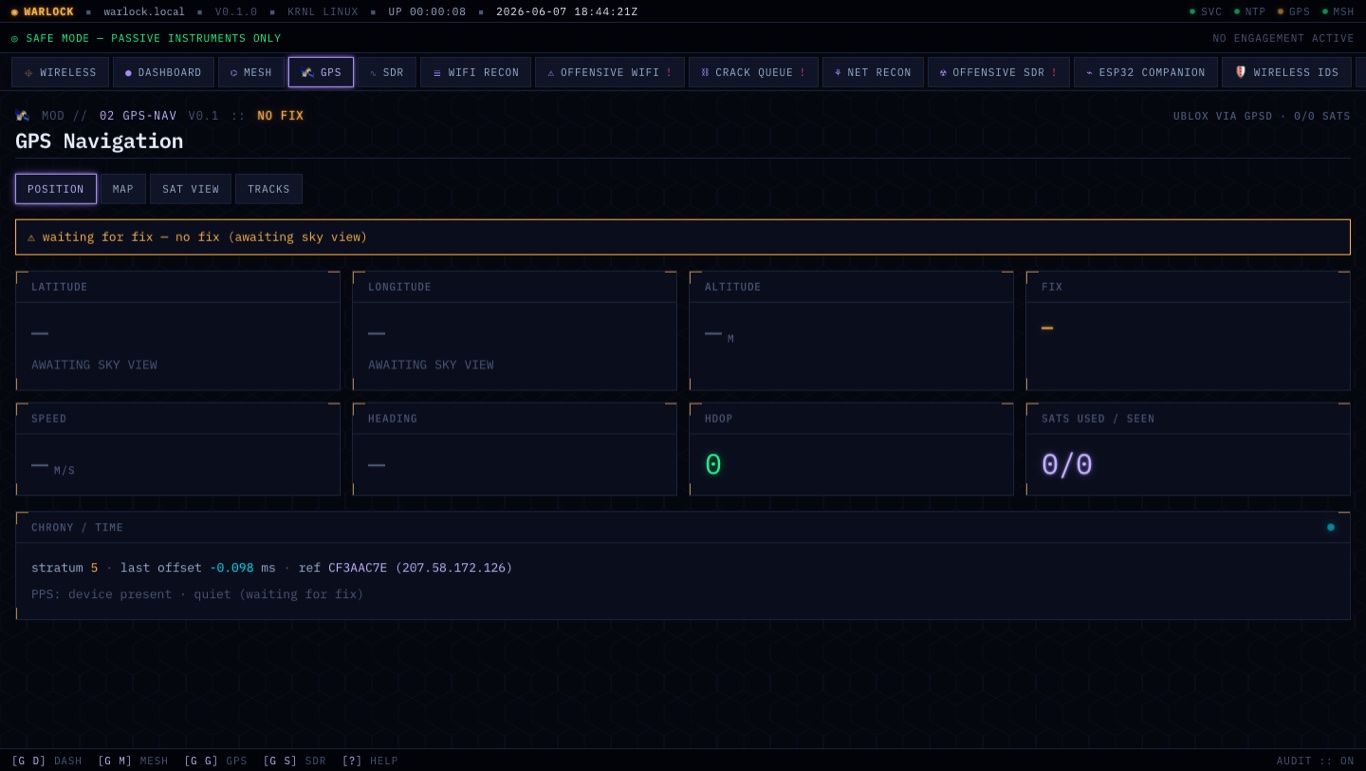Click the Sats Used / Seen 0/0 value
The width and height of the screenshot is (1366, 771).
[1067, 465]
